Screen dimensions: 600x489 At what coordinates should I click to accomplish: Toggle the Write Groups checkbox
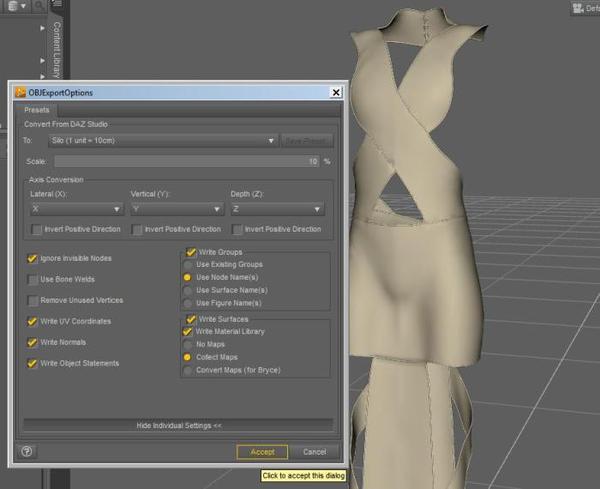(191, 252)
